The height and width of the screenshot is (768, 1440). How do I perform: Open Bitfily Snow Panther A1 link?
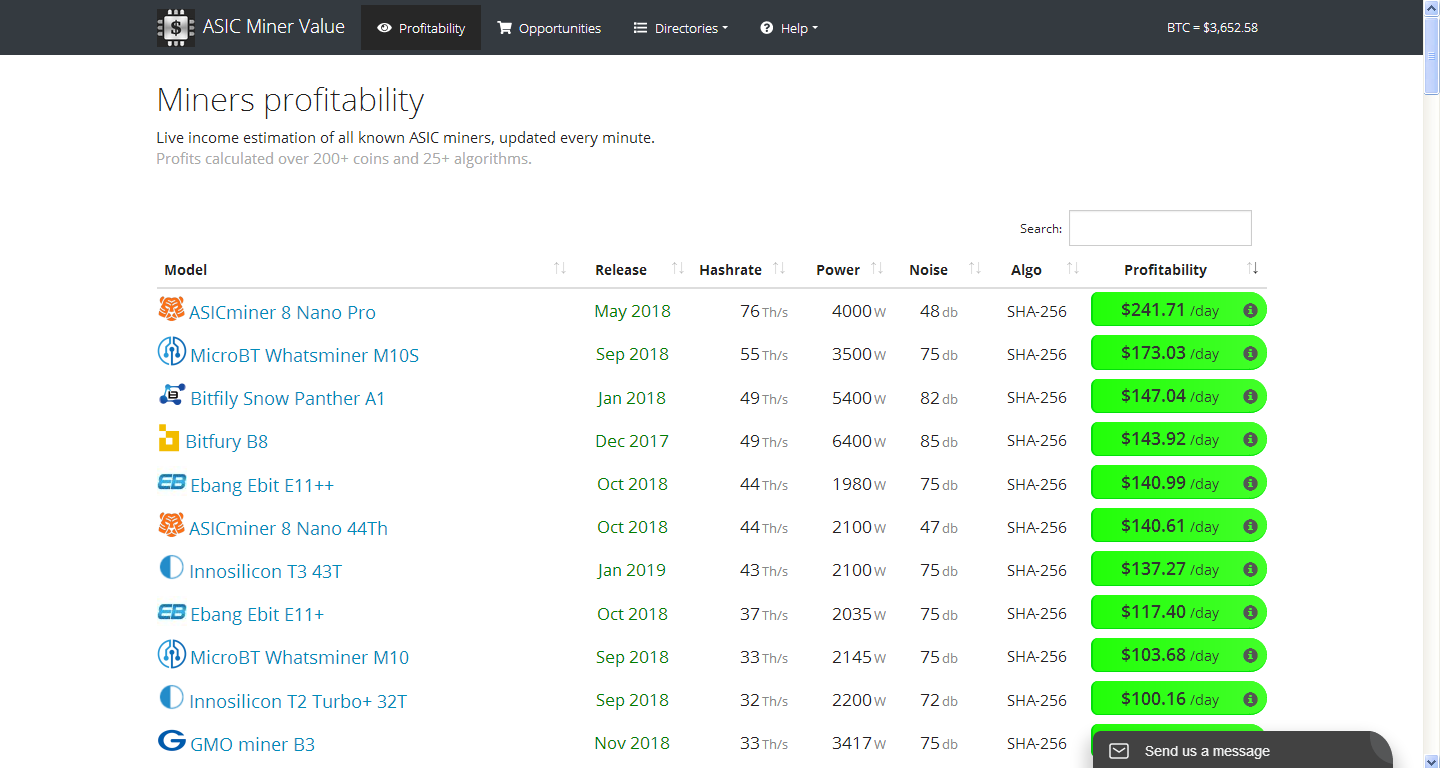(x=288, y=398)
